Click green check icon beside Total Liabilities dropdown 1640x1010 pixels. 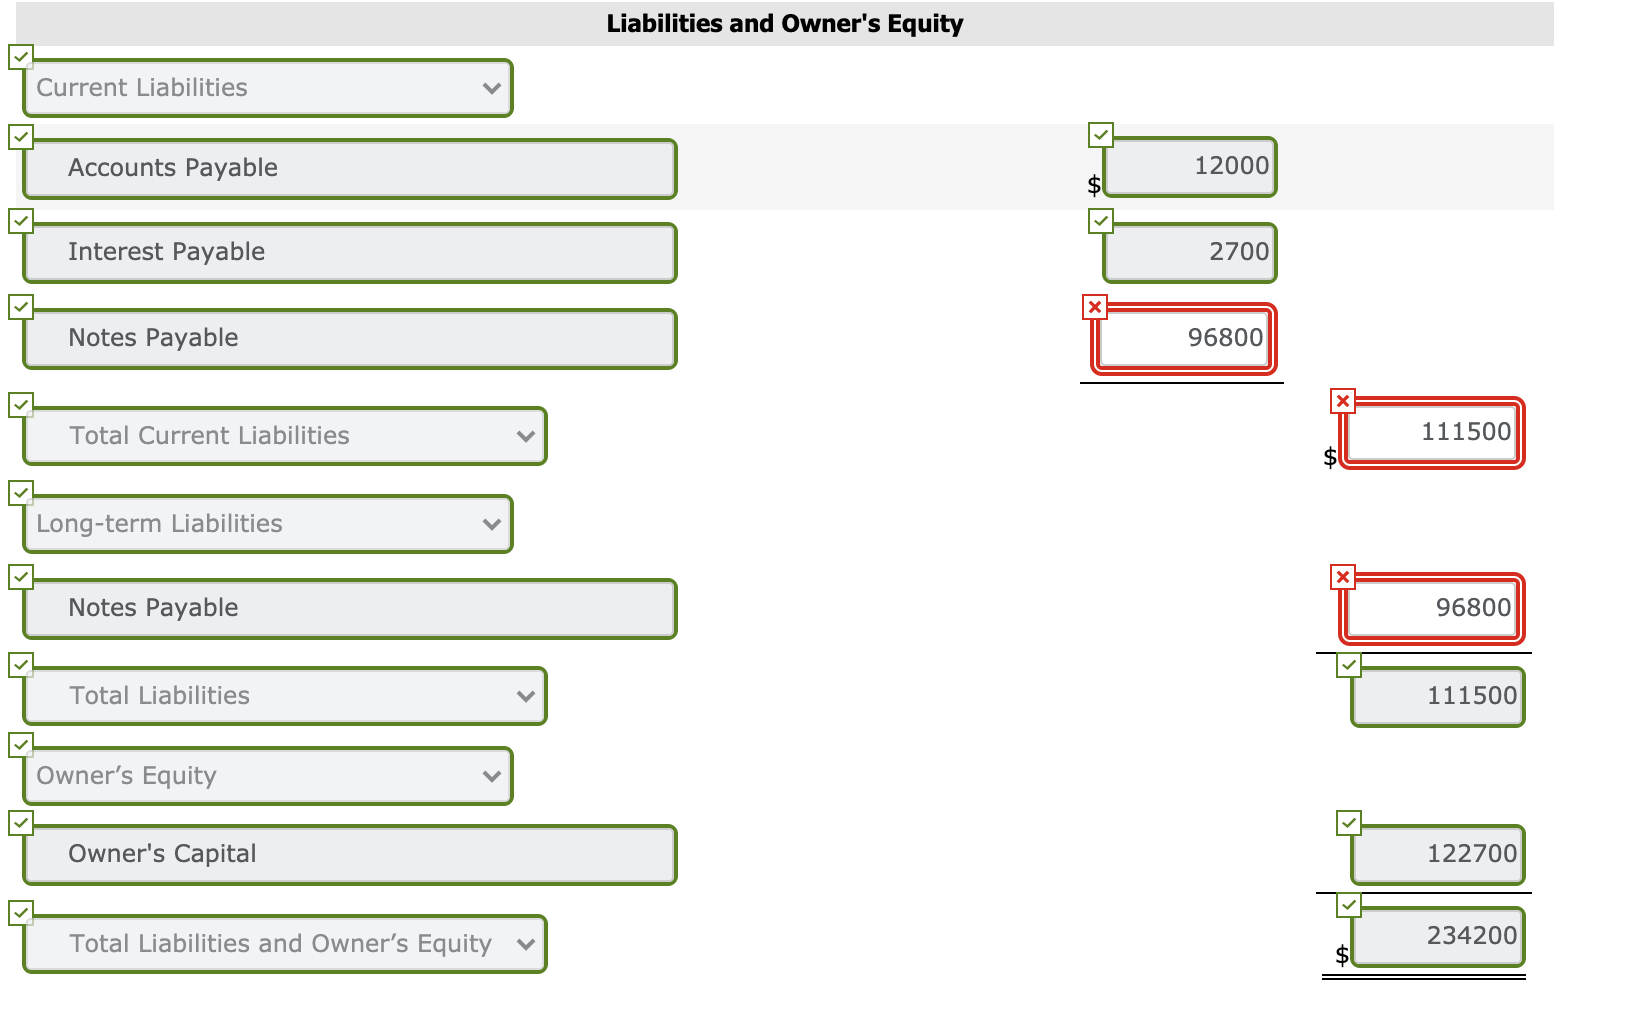(21, 664)
